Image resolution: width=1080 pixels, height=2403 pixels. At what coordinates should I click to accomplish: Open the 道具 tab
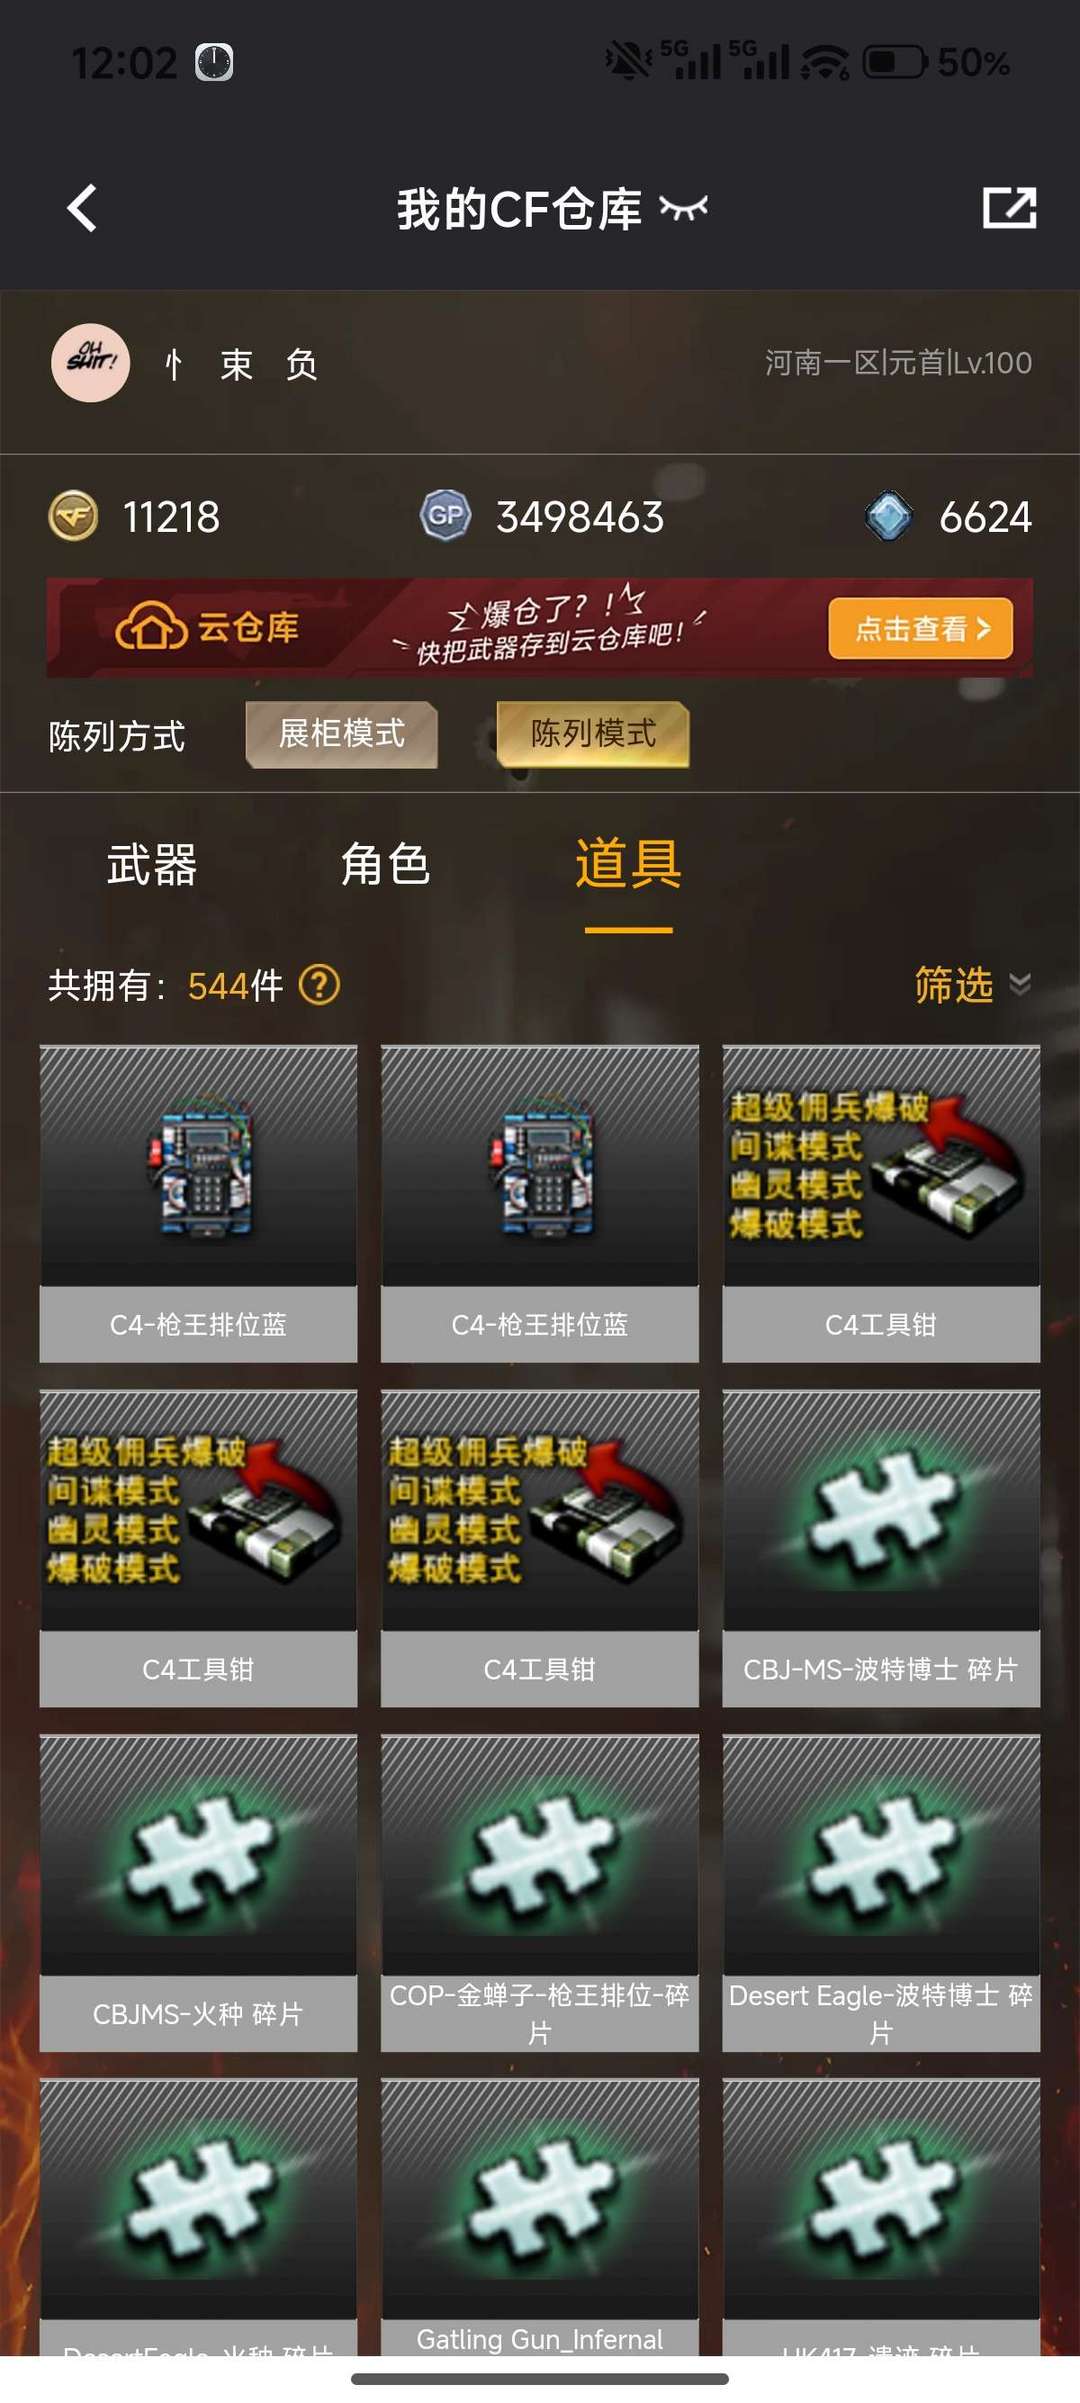coord(628,864)
